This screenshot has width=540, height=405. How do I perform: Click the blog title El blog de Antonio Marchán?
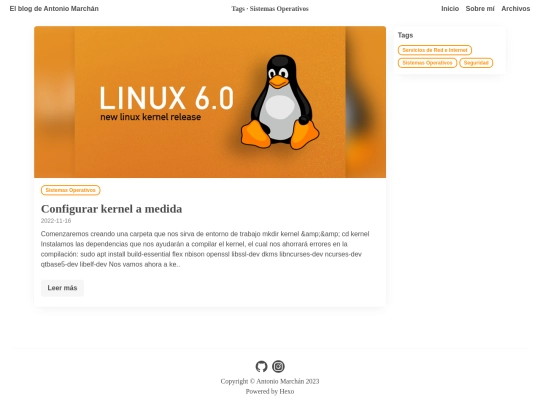[54, 9]
